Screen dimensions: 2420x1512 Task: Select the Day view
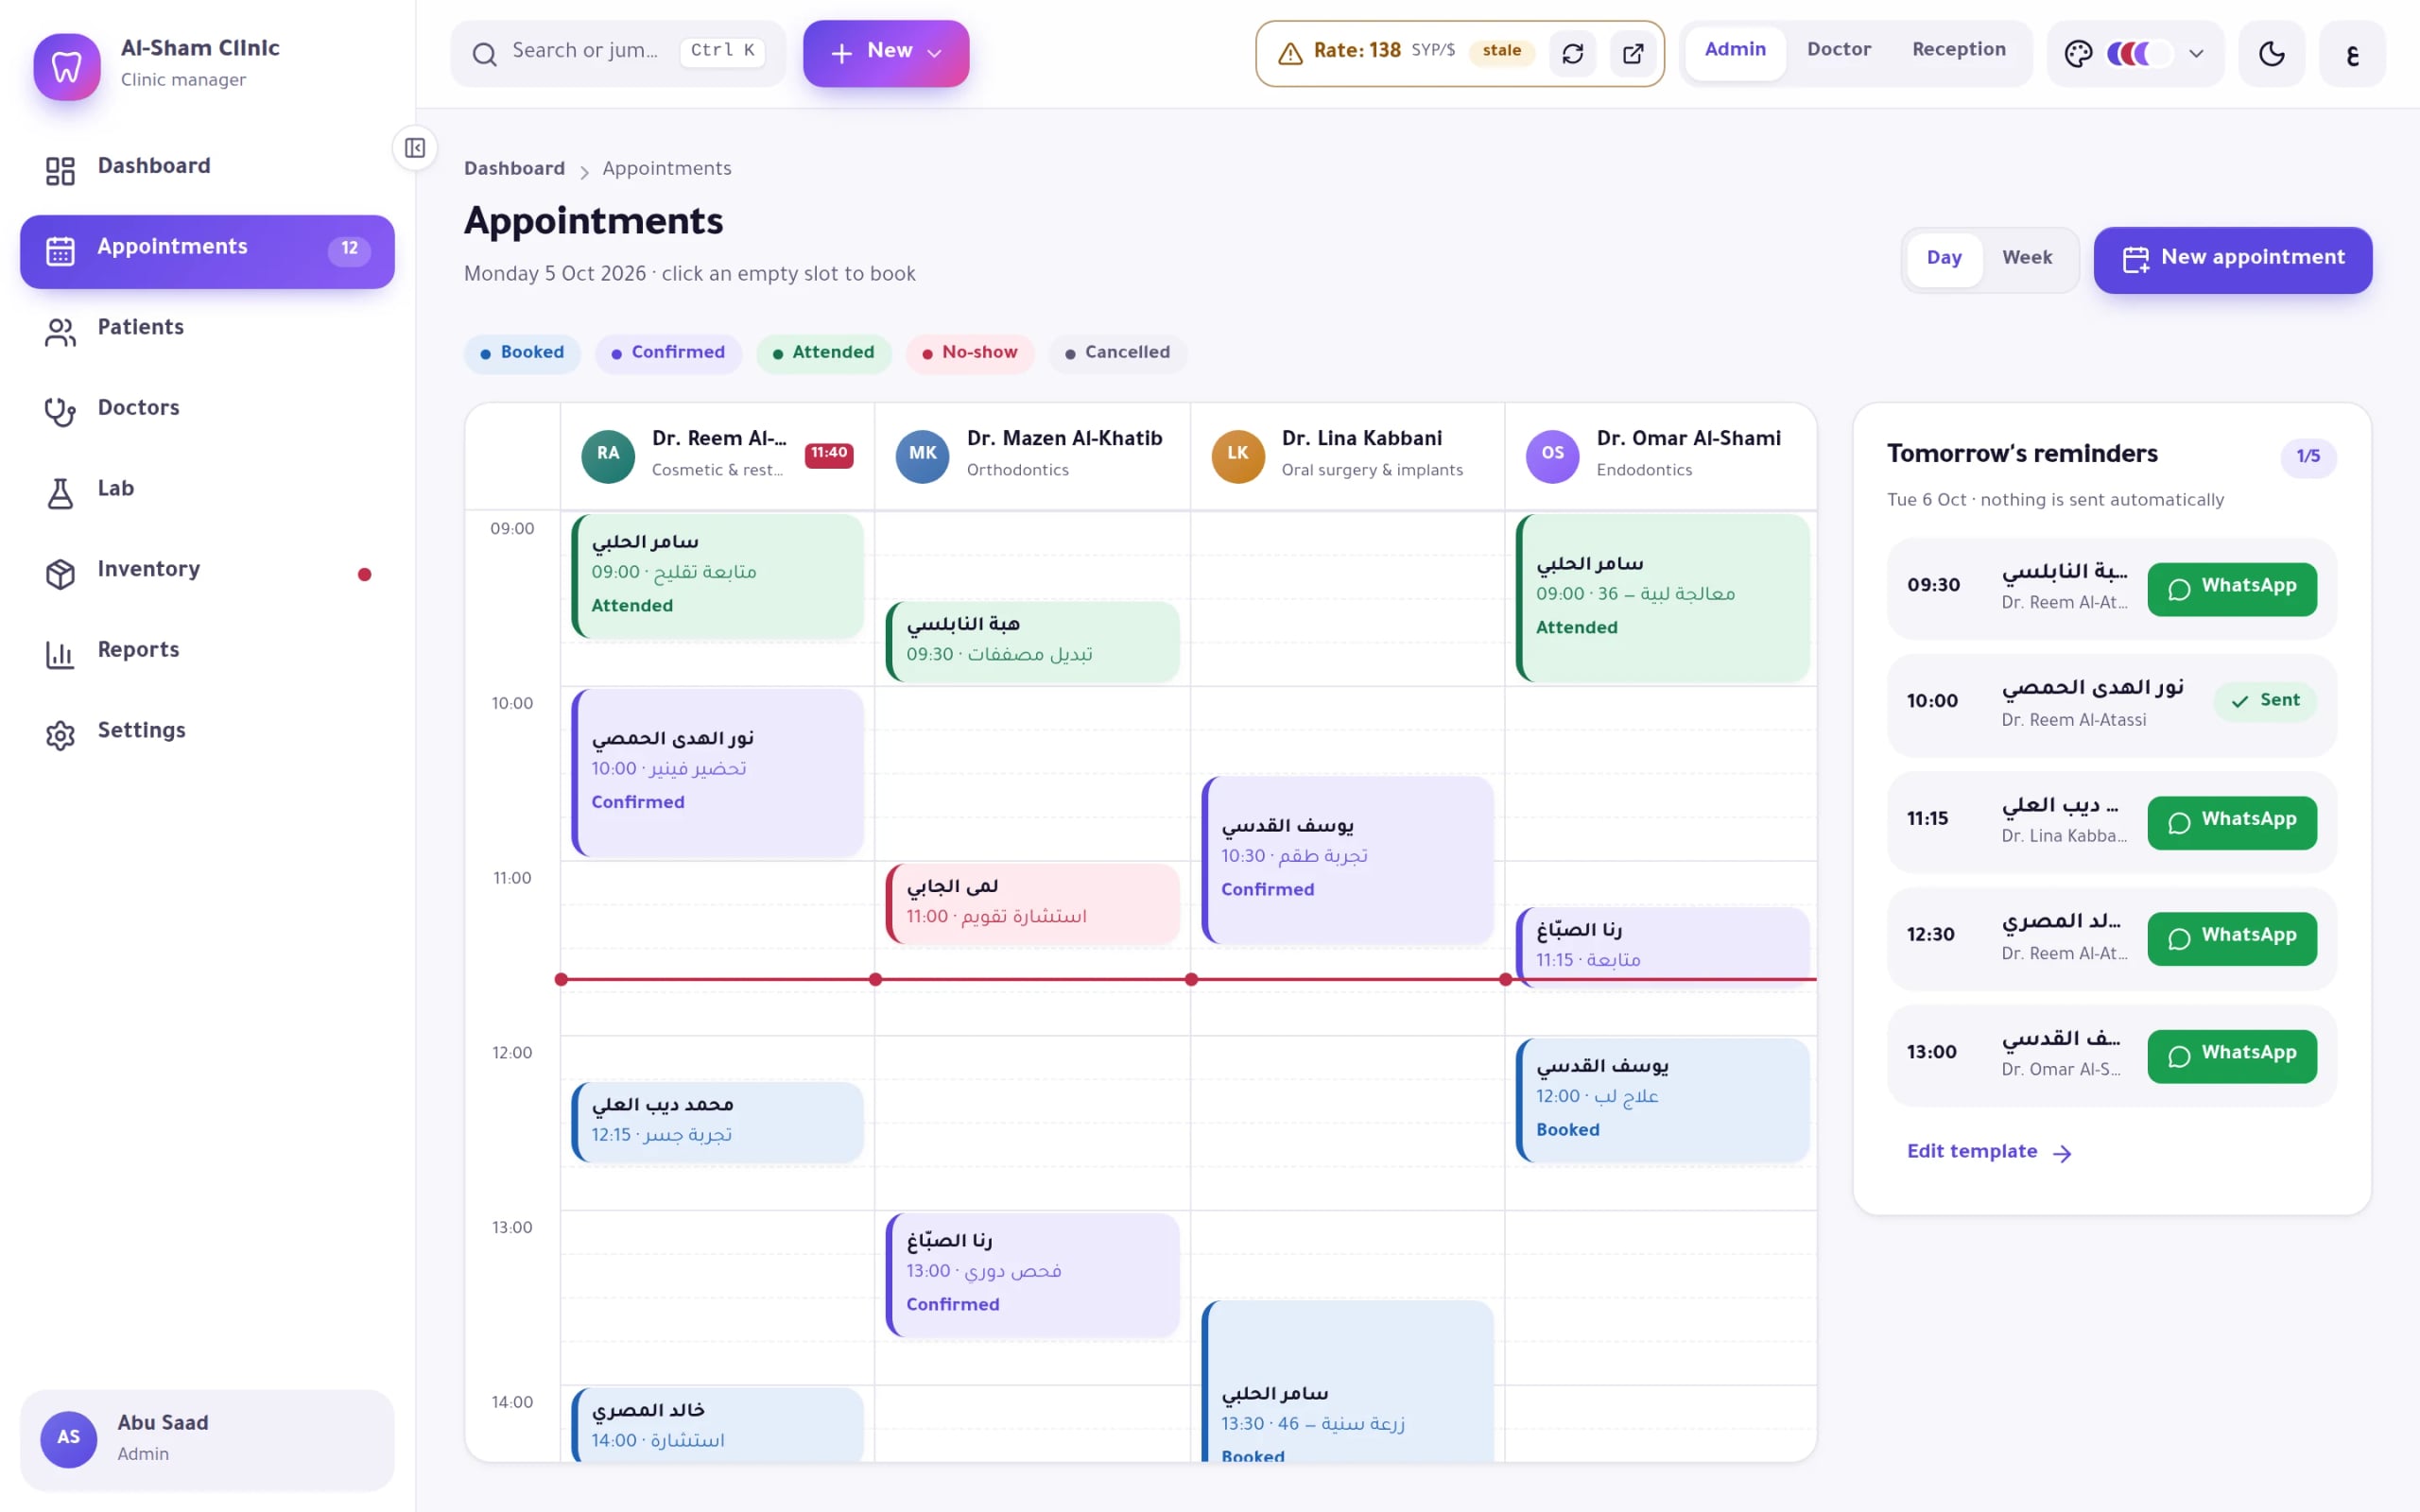[x=1944, y=258]
